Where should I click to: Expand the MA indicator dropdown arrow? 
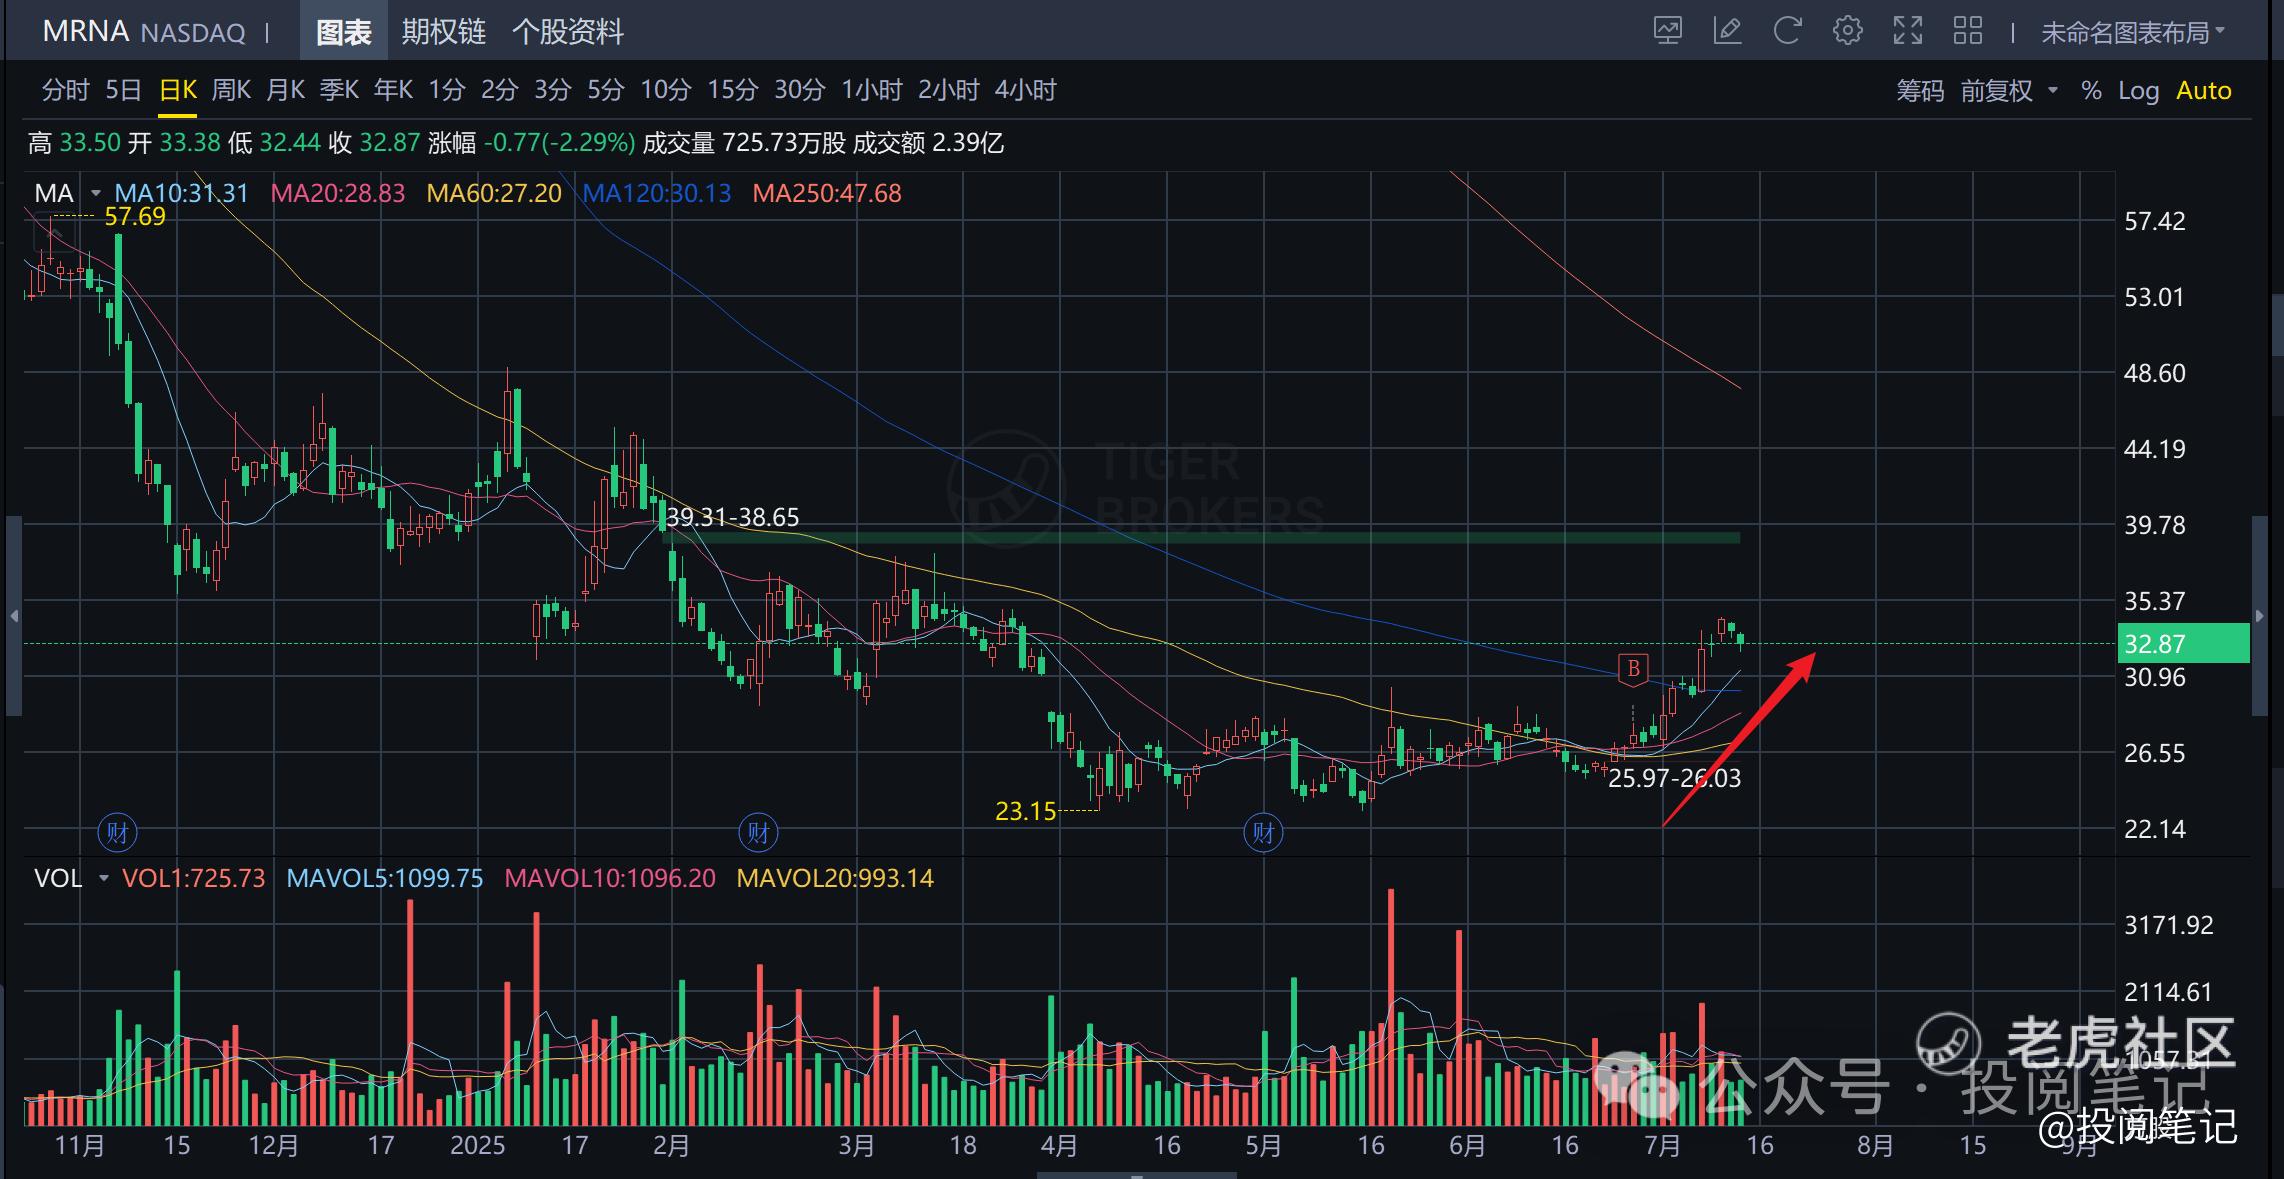pos(96,193)
